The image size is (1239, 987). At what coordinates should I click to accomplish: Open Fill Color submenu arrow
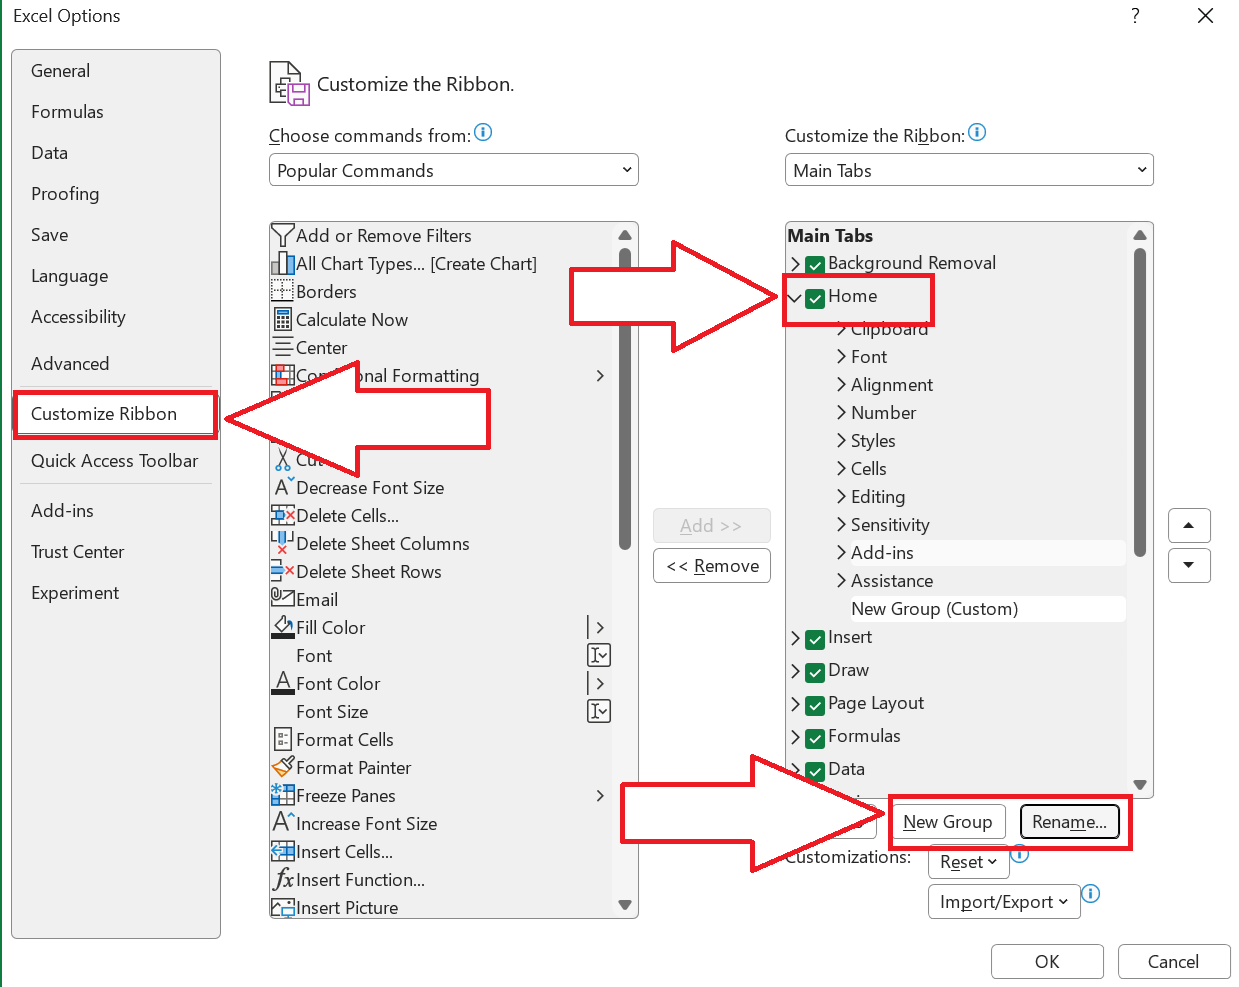pos(599,627)
